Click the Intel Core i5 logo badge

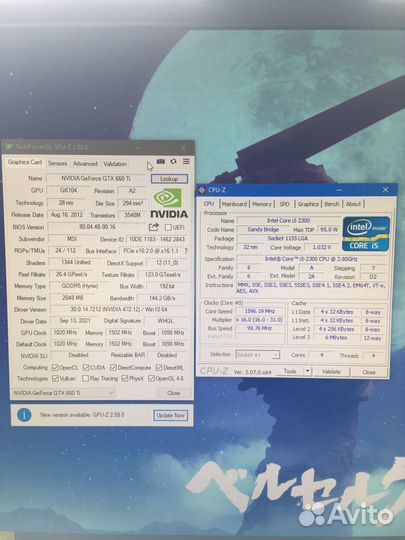click(366, 233)
